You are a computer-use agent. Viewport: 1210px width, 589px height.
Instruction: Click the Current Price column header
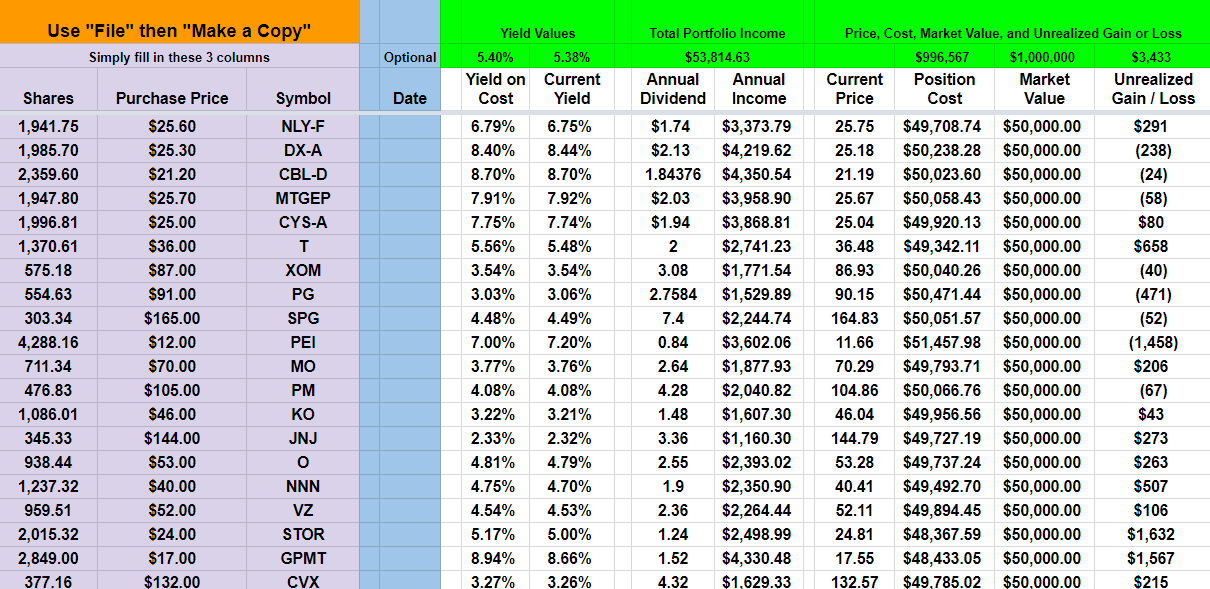[855, 89]
